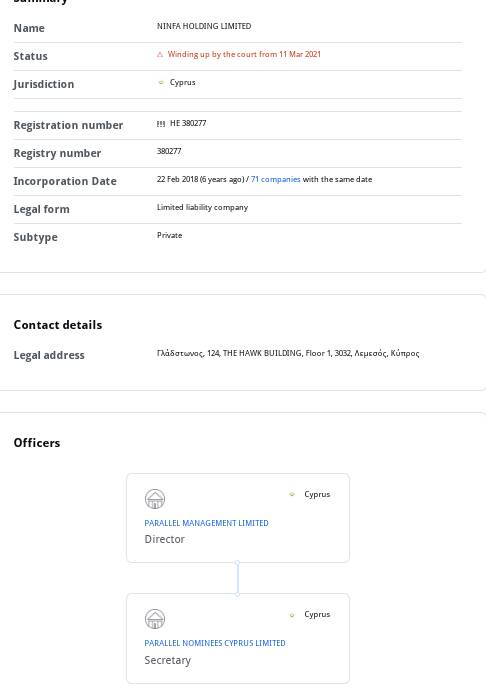Click the Secretary role label
486x686 pixels.
[x=168, y=660]
